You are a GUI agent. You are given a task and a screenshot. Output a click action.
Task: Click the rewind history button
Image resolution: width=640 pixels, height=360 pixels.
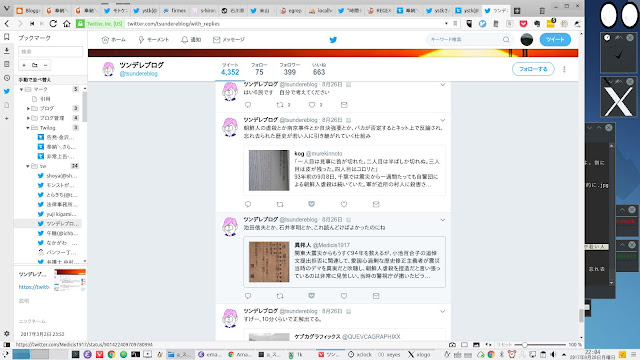[x=32, y=24]
